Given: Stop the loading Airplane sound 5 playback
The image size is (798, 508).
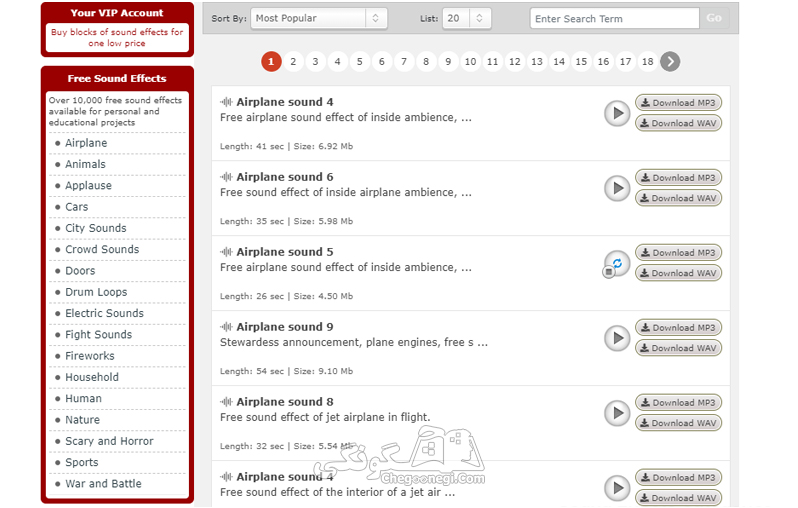Looking at the screenshot, I should [609, 272].
